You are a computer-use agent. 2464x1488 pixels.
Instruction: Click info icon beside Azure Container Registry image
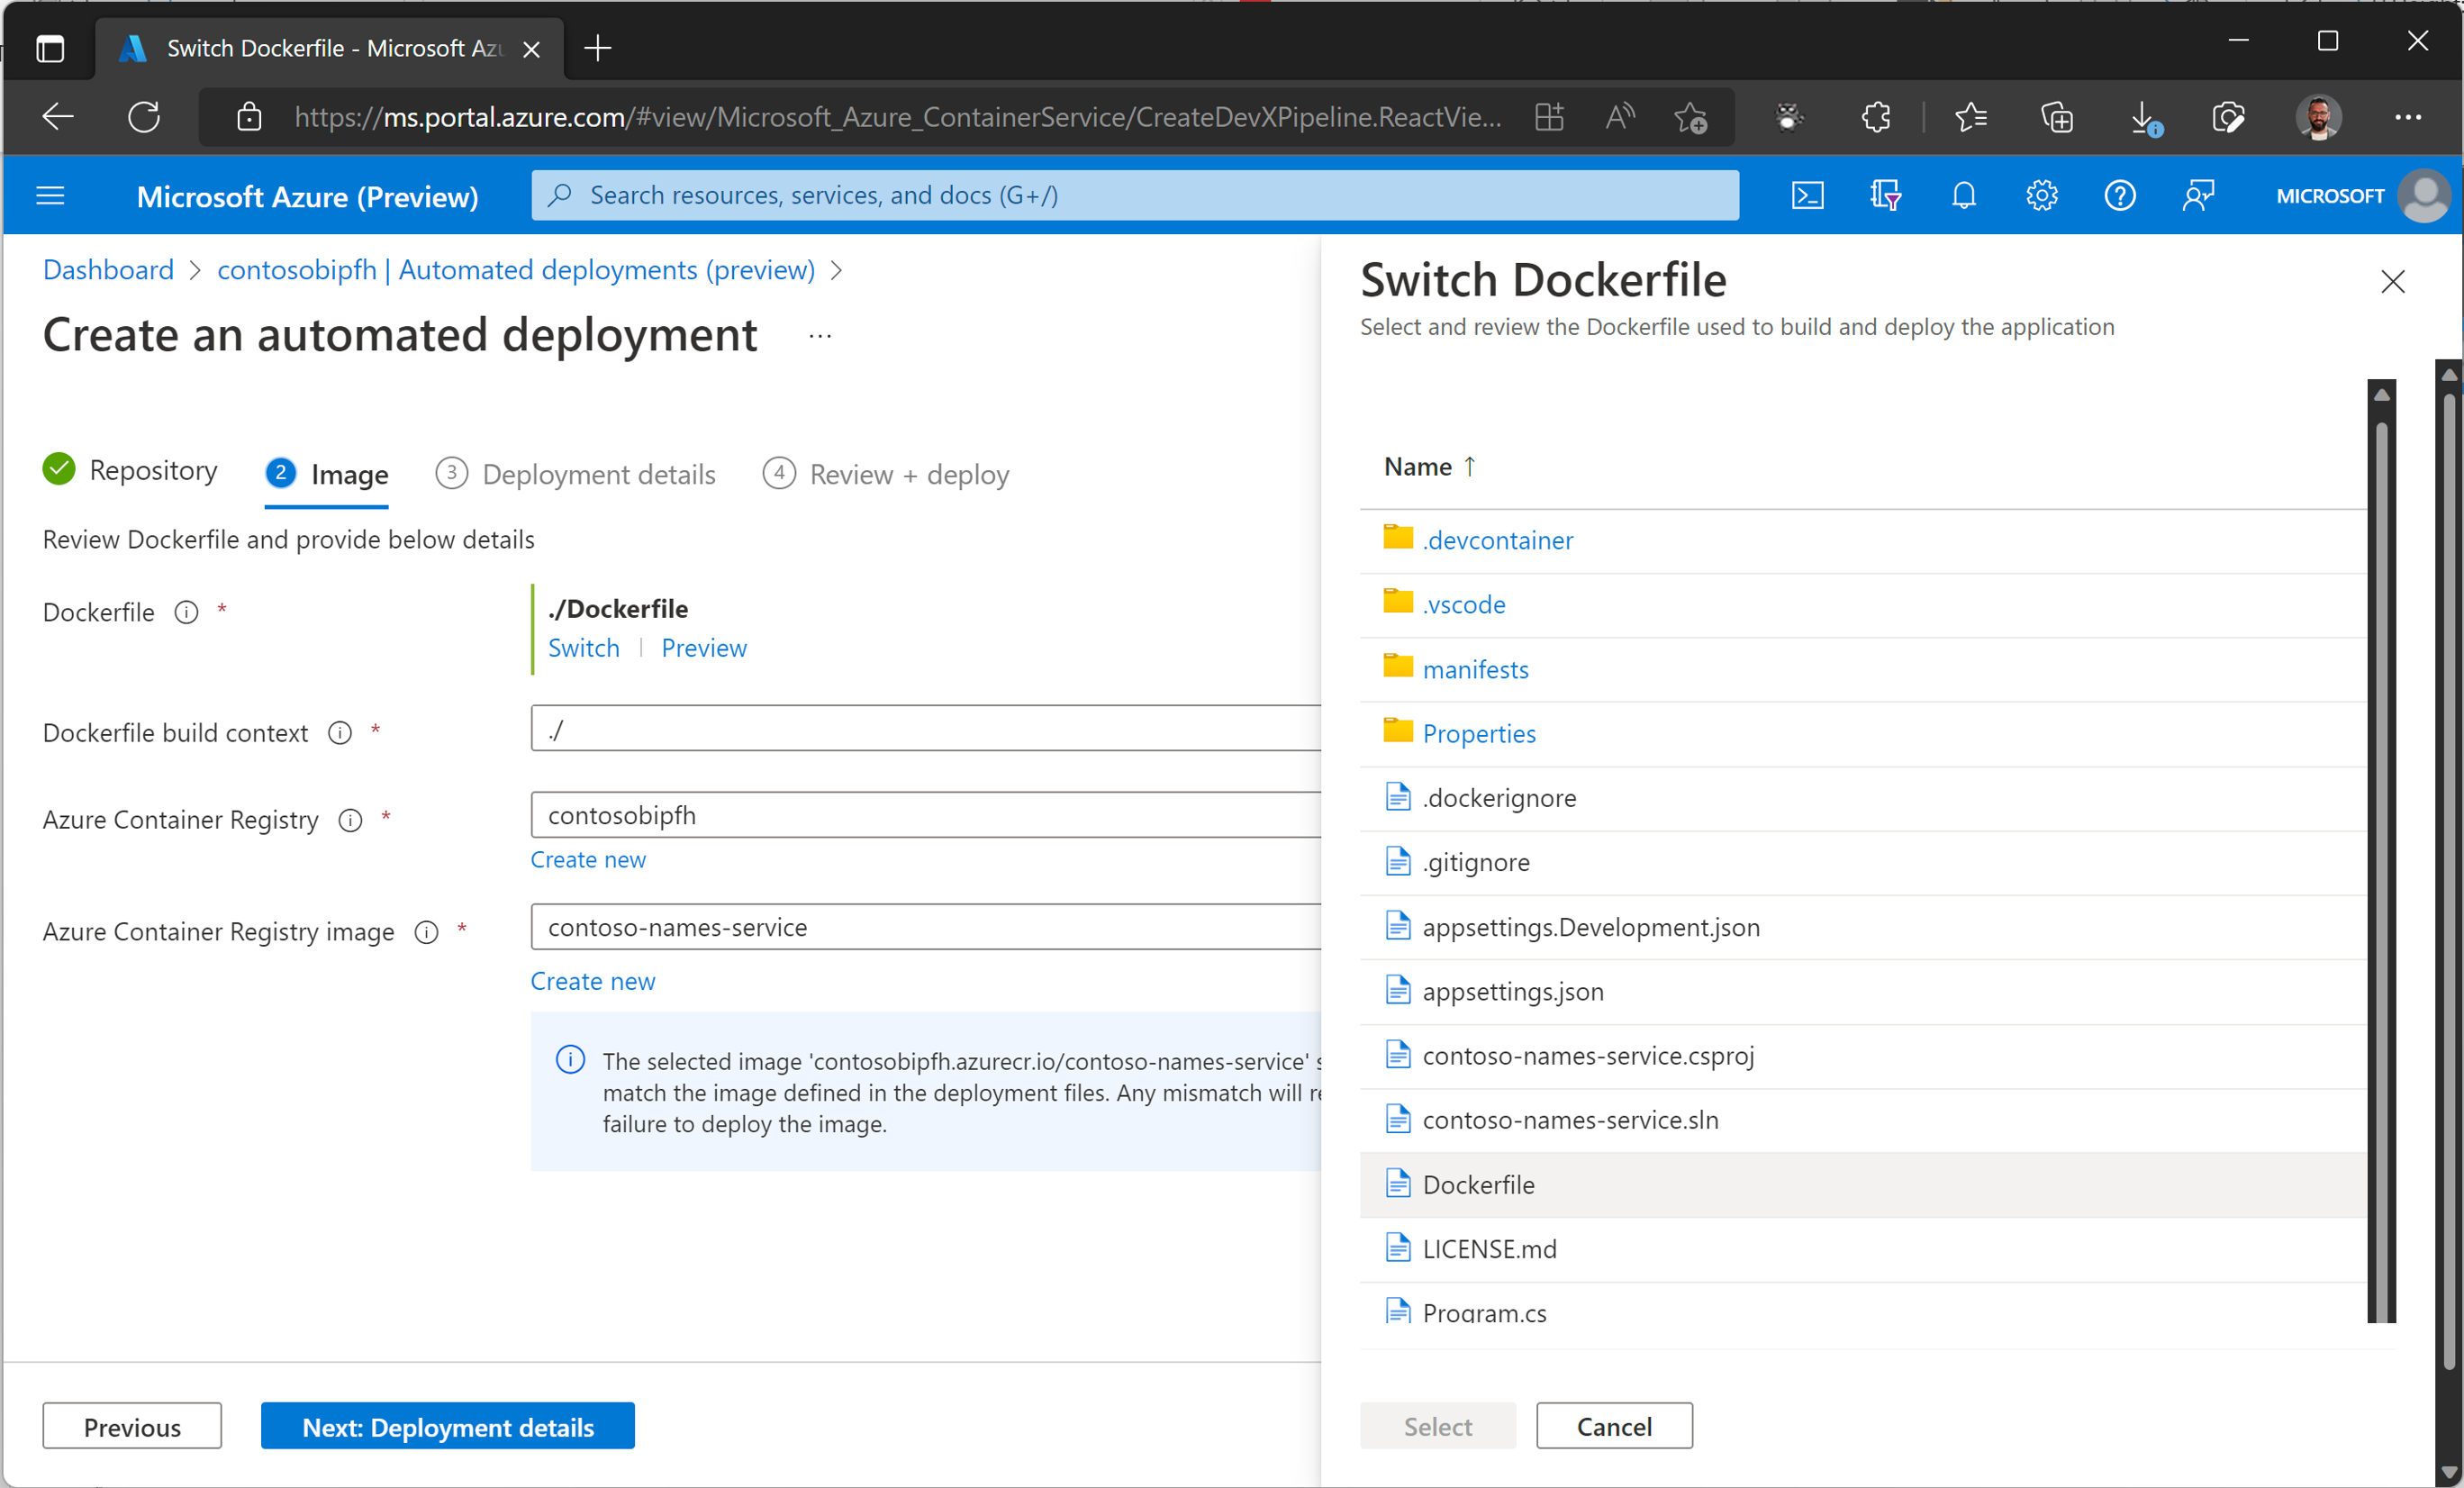pos(427,932)
